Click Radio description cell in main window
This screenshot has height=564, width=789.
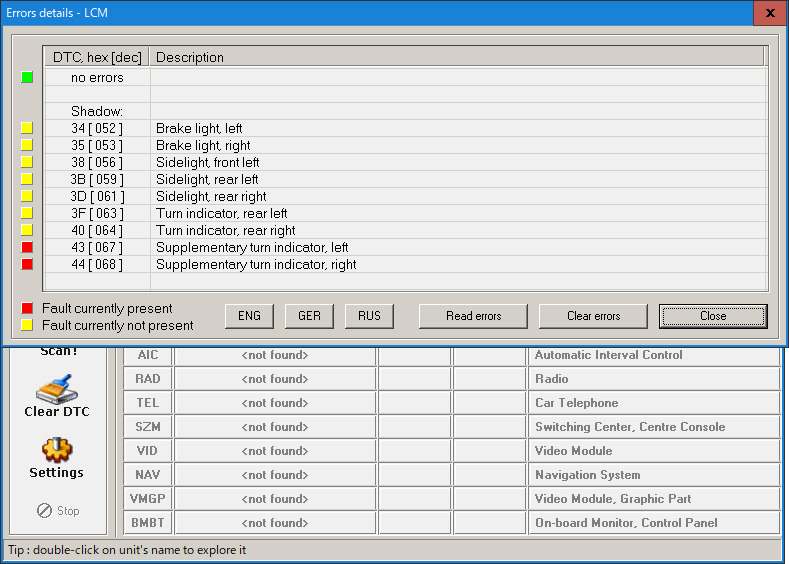(x=654, y=379)
